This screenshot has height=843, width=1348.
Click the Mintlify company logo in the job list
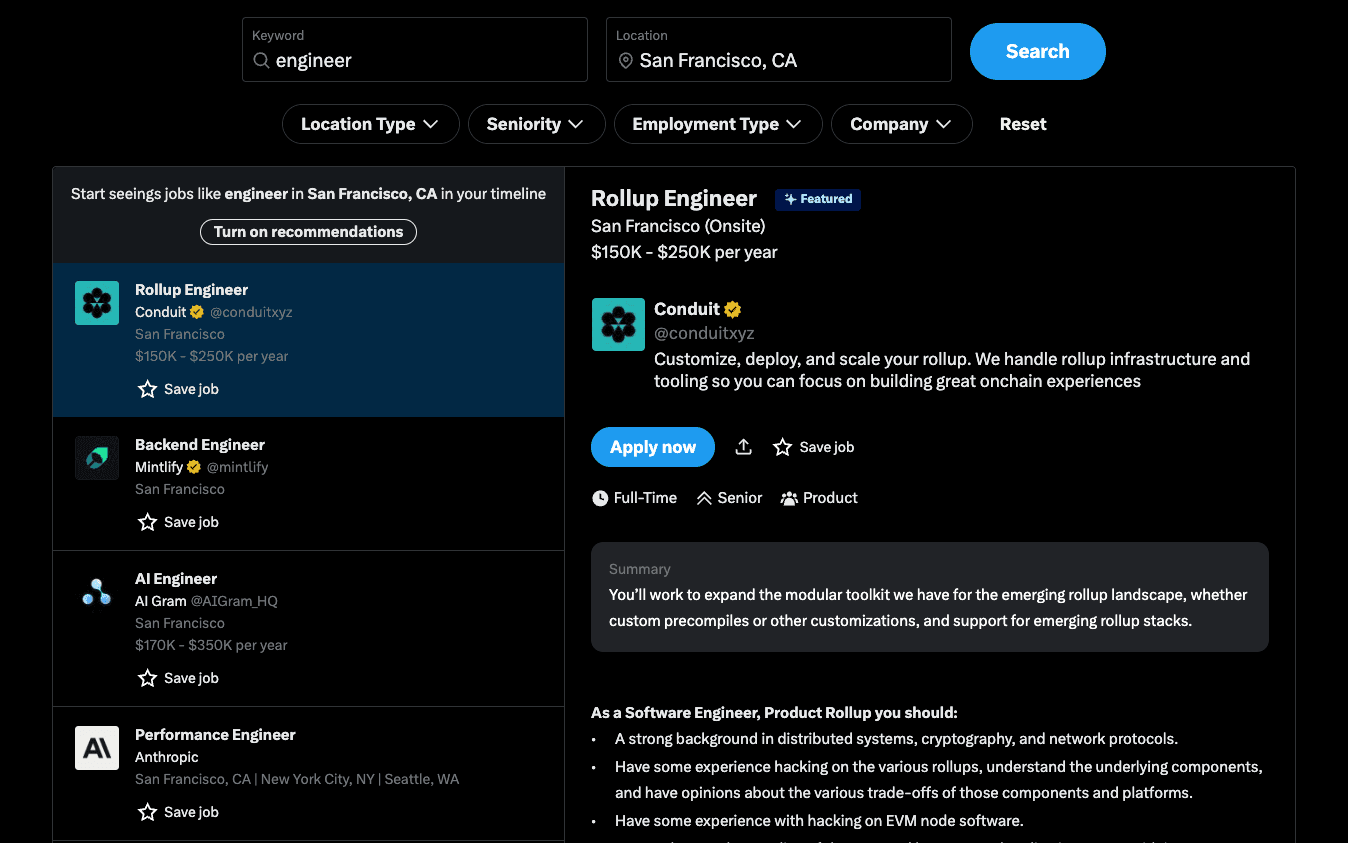pos(97,458)
